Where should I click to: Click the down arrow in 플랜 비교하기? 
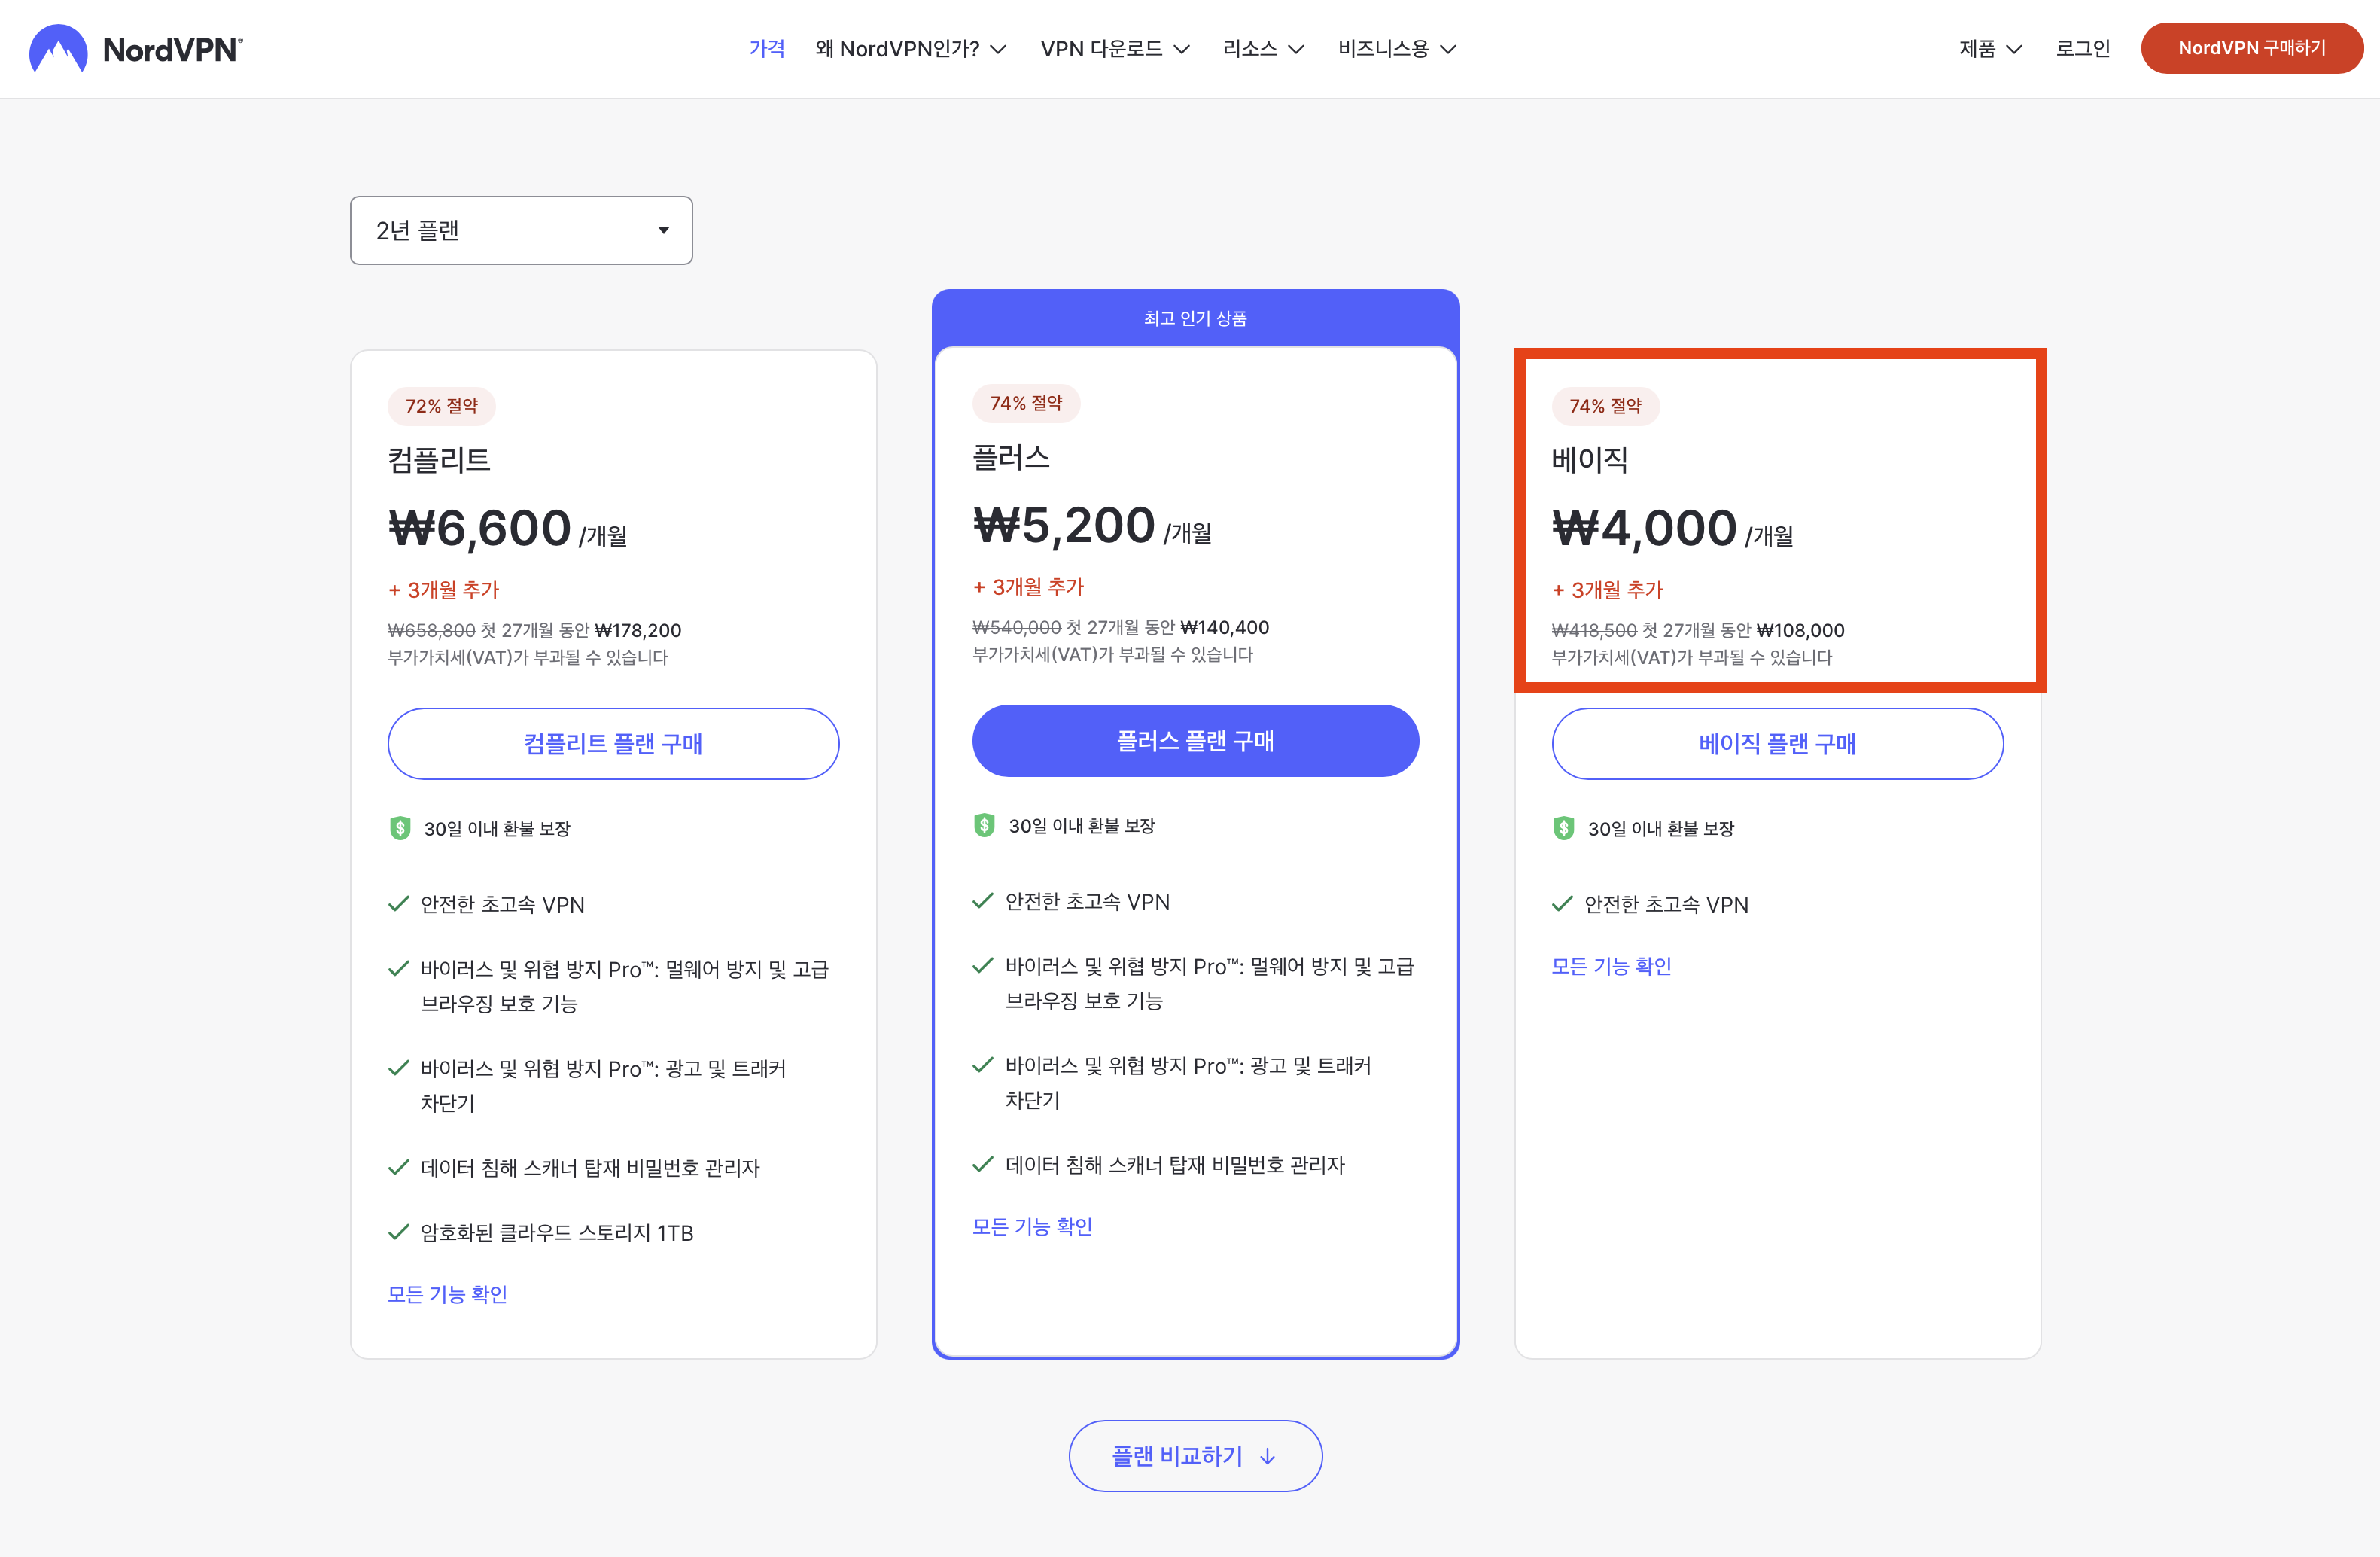pyautogui.click(x=1268, y=1456)
